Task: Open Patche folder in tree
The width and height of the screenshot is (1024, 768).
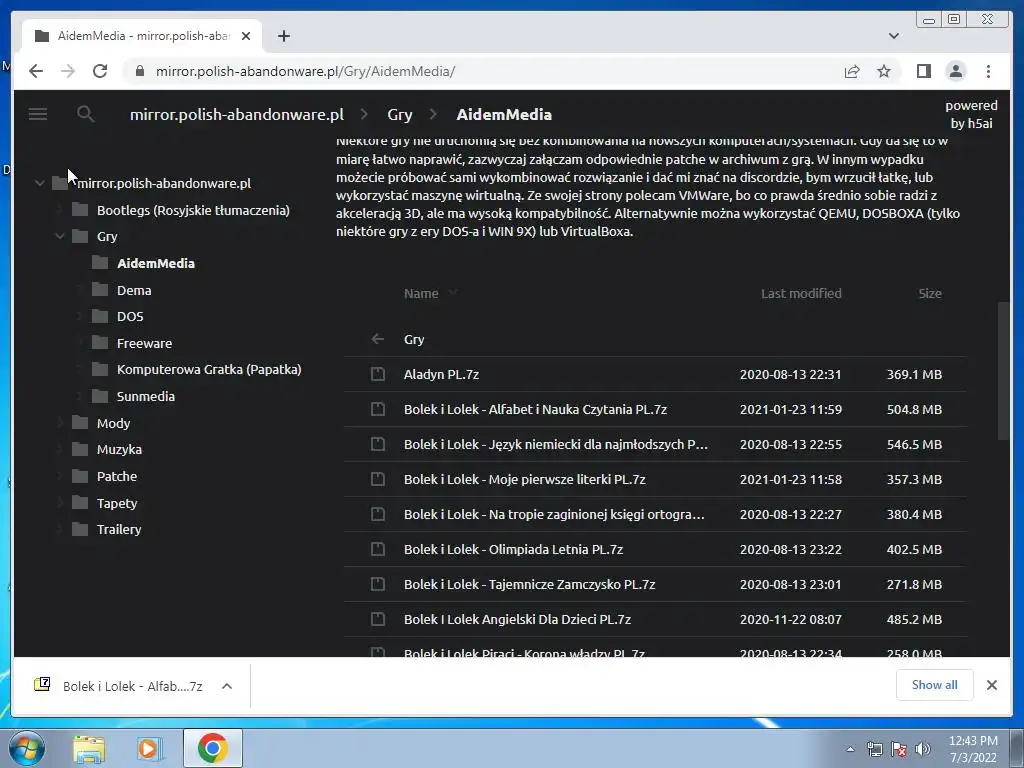Action: (x=117, y=476)
